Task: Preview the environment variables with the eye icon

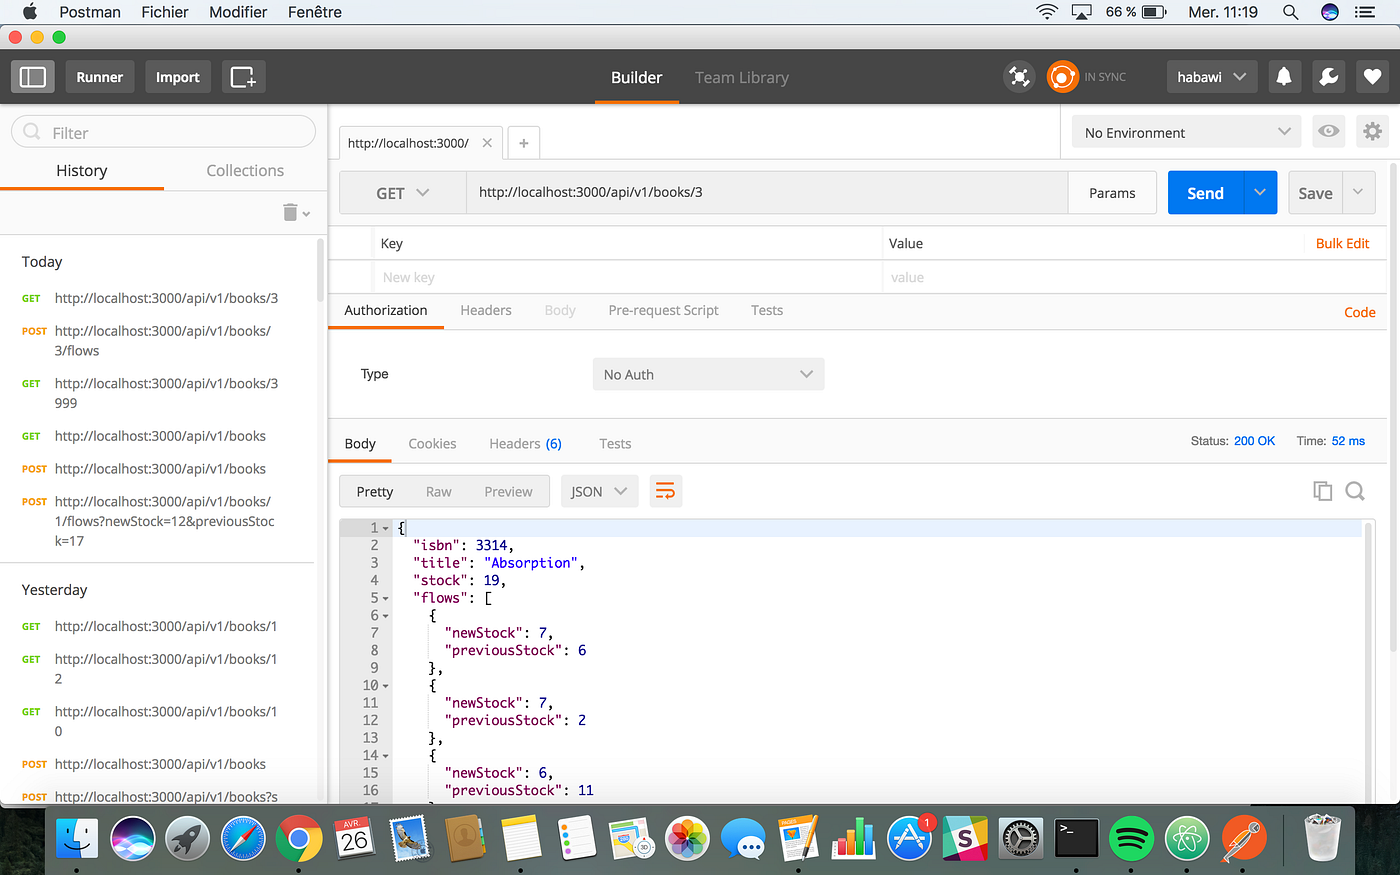Action: (x=1328, y=131)
